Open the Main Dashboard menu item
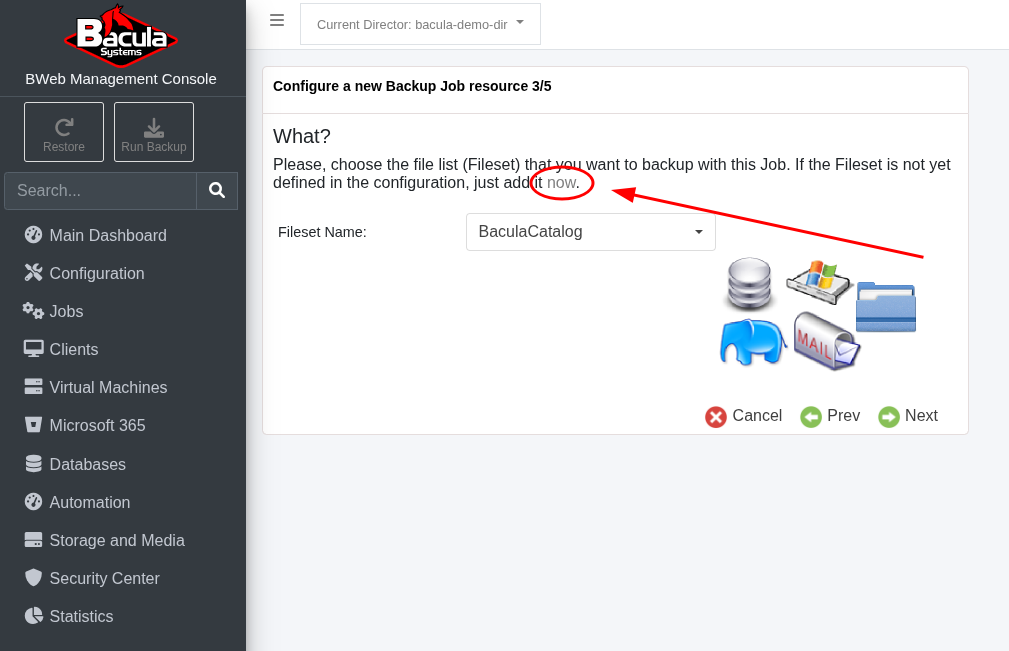The width and height of the screenshot is (1009, 651). tap(108, 235)
